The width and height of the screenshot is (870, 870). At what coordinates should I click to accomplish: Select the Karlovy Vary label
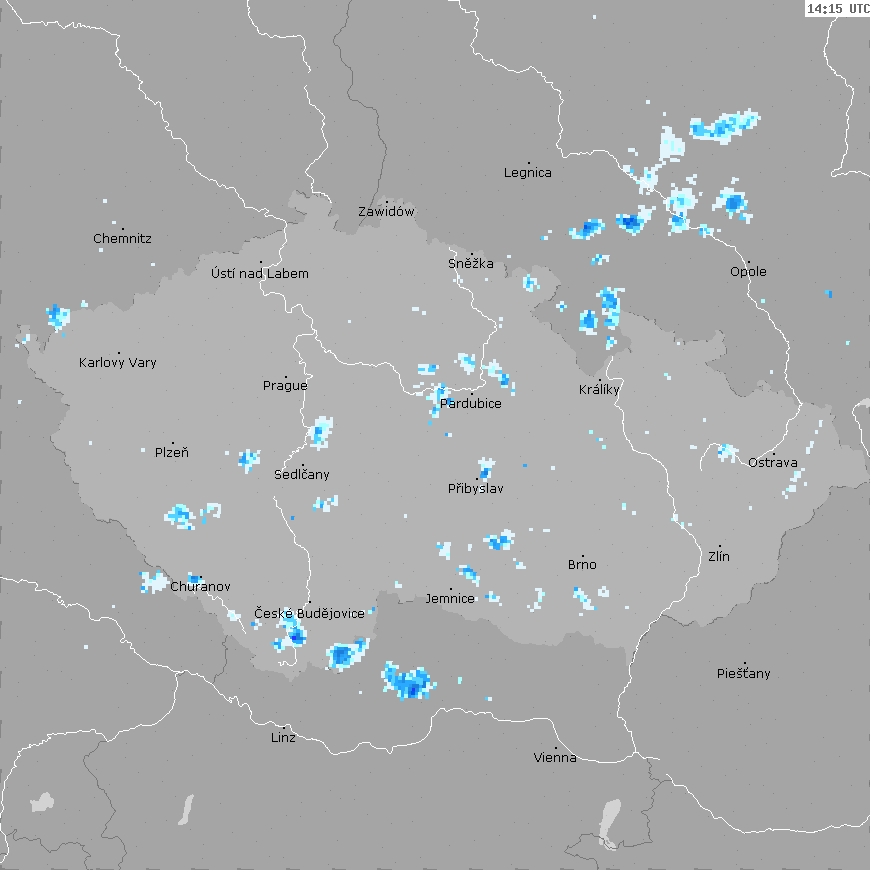tap(118, 363)
